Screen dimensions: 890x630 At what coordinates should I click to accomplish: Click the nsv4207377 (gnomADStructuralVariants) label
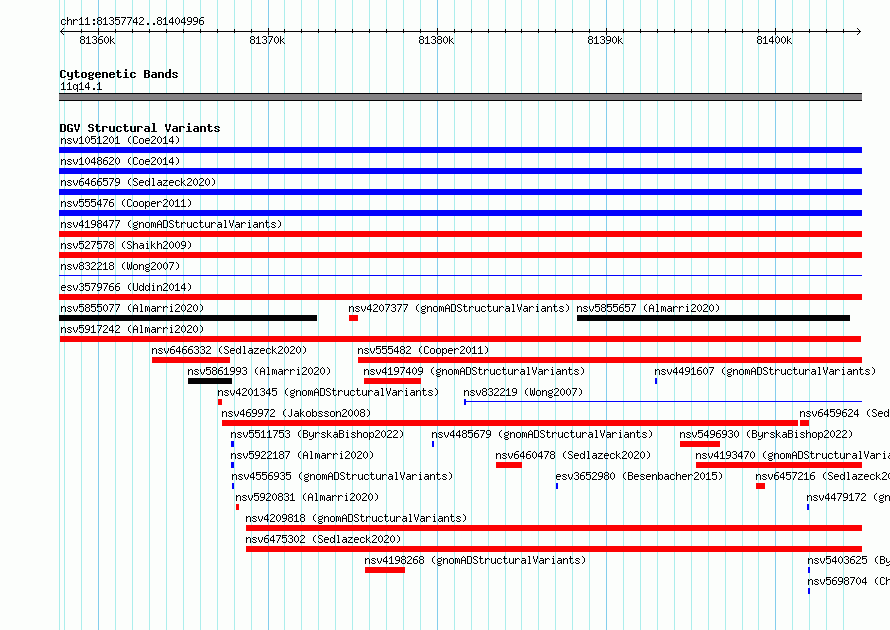click(x=459, y=308)
